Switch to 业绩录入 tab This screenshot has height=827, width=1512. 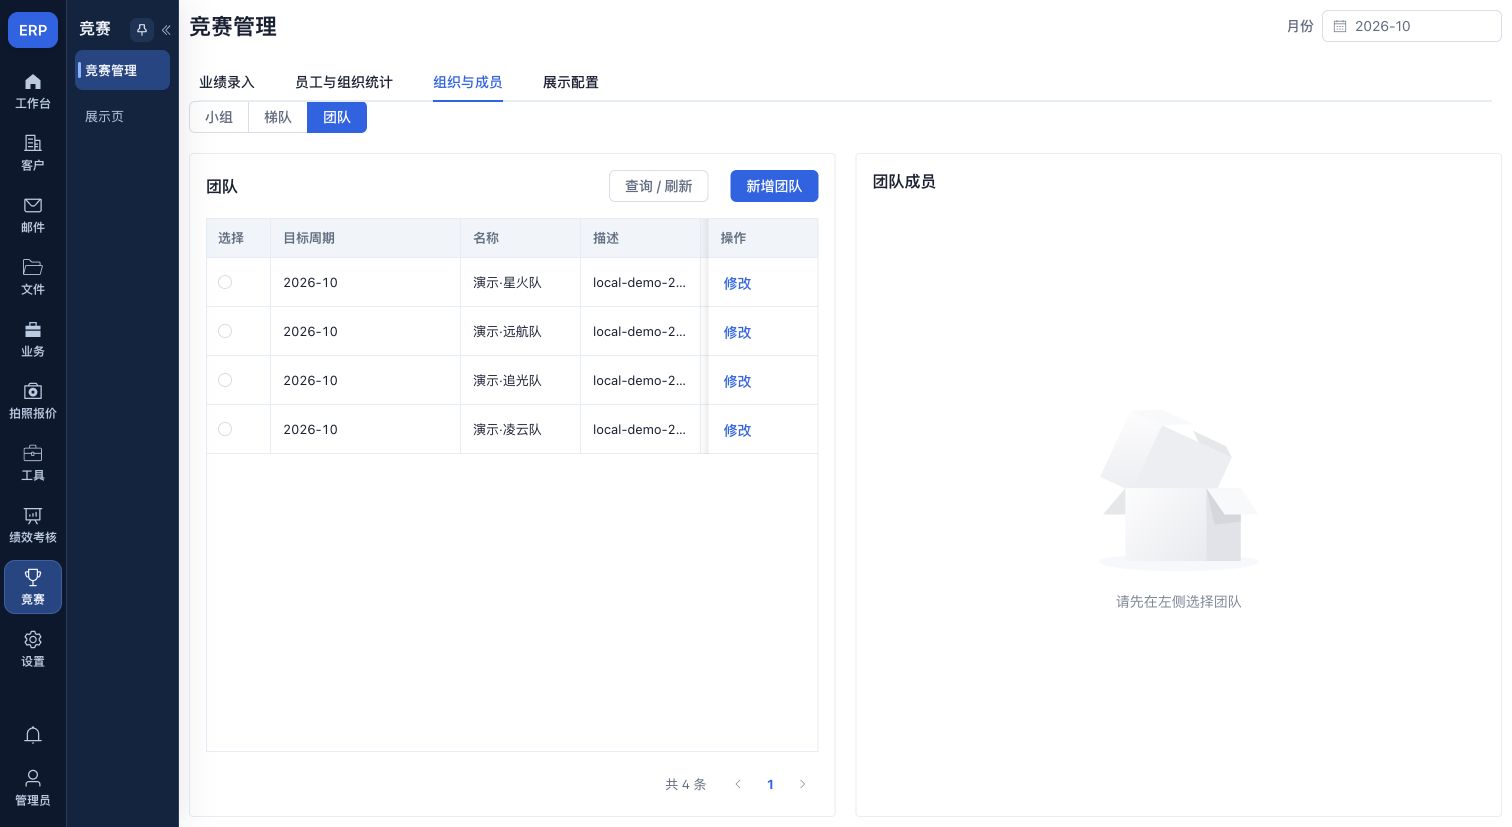coord(227,82)
